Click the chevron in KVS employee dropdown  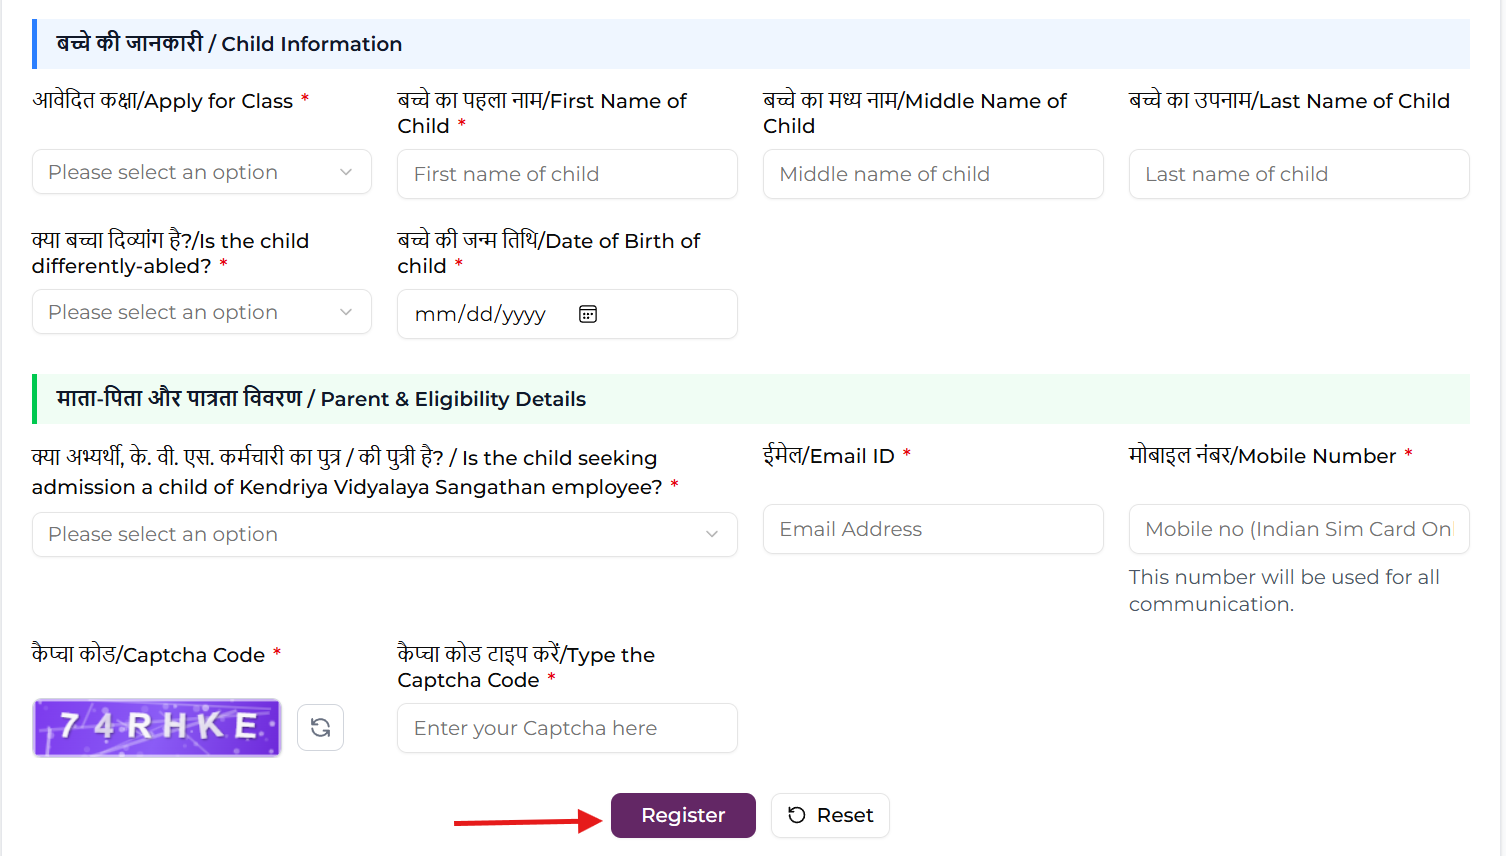pyautogui.click(x=712, y=534)
